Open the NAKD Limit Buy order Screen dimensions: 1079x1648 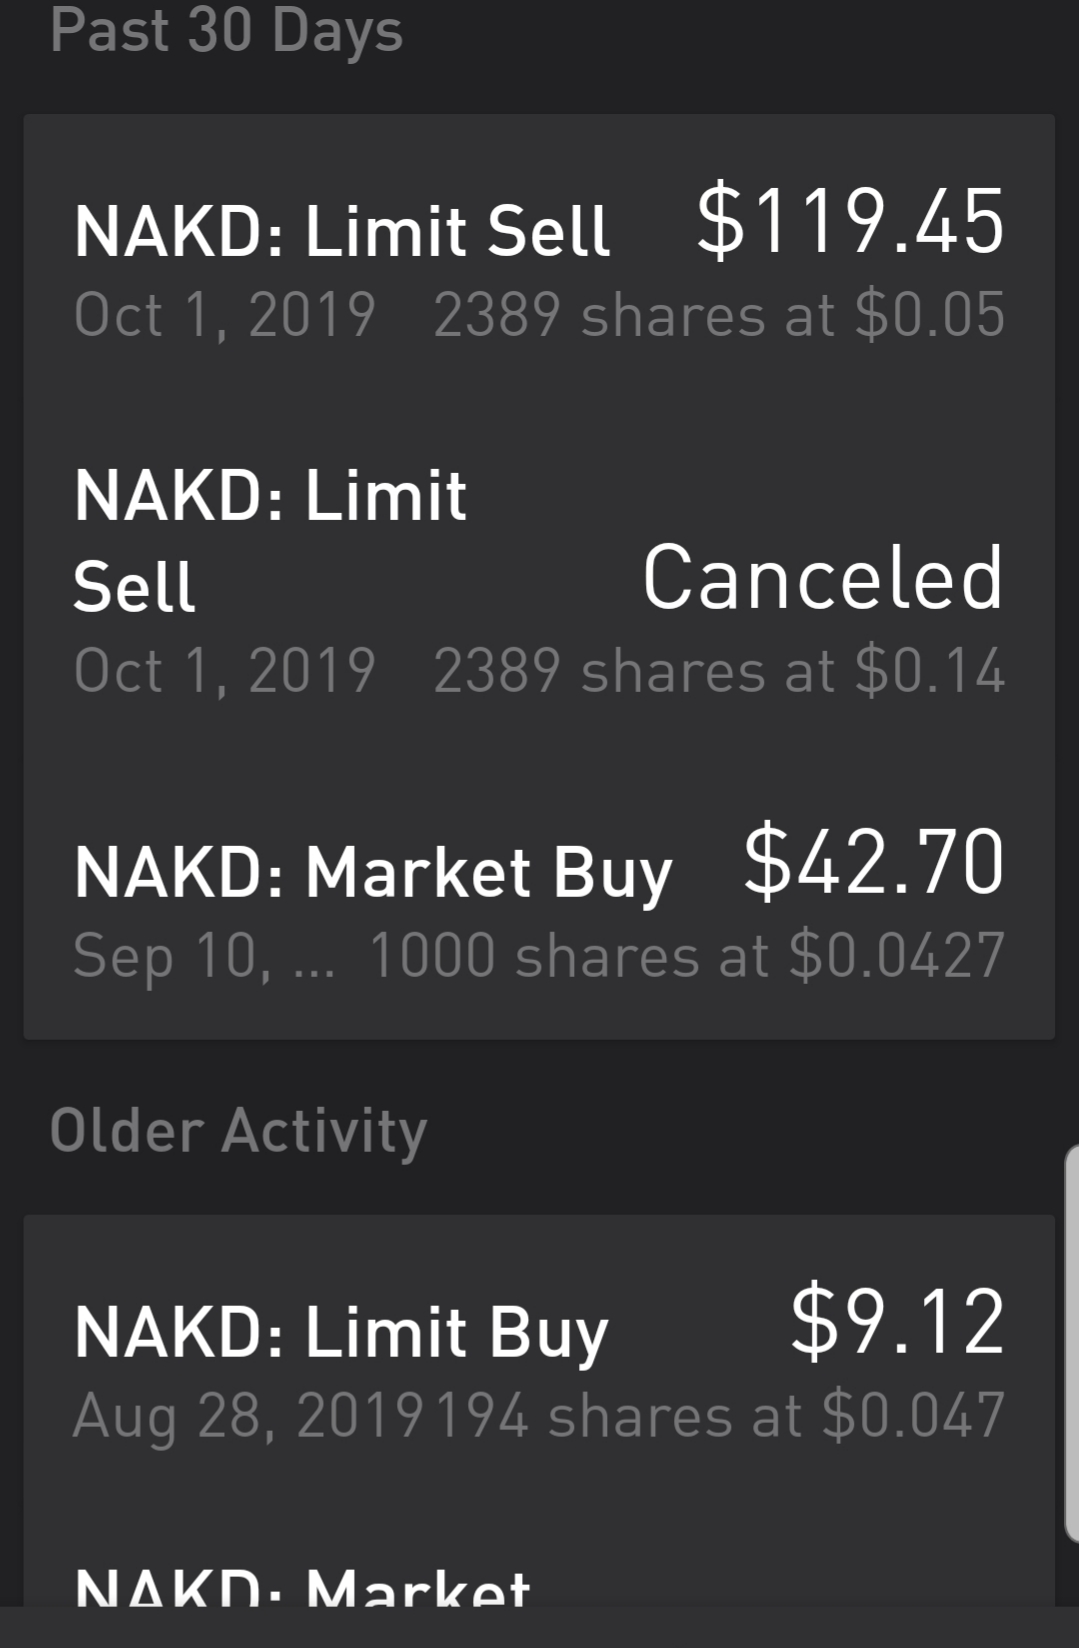[x=341, y=1333]
